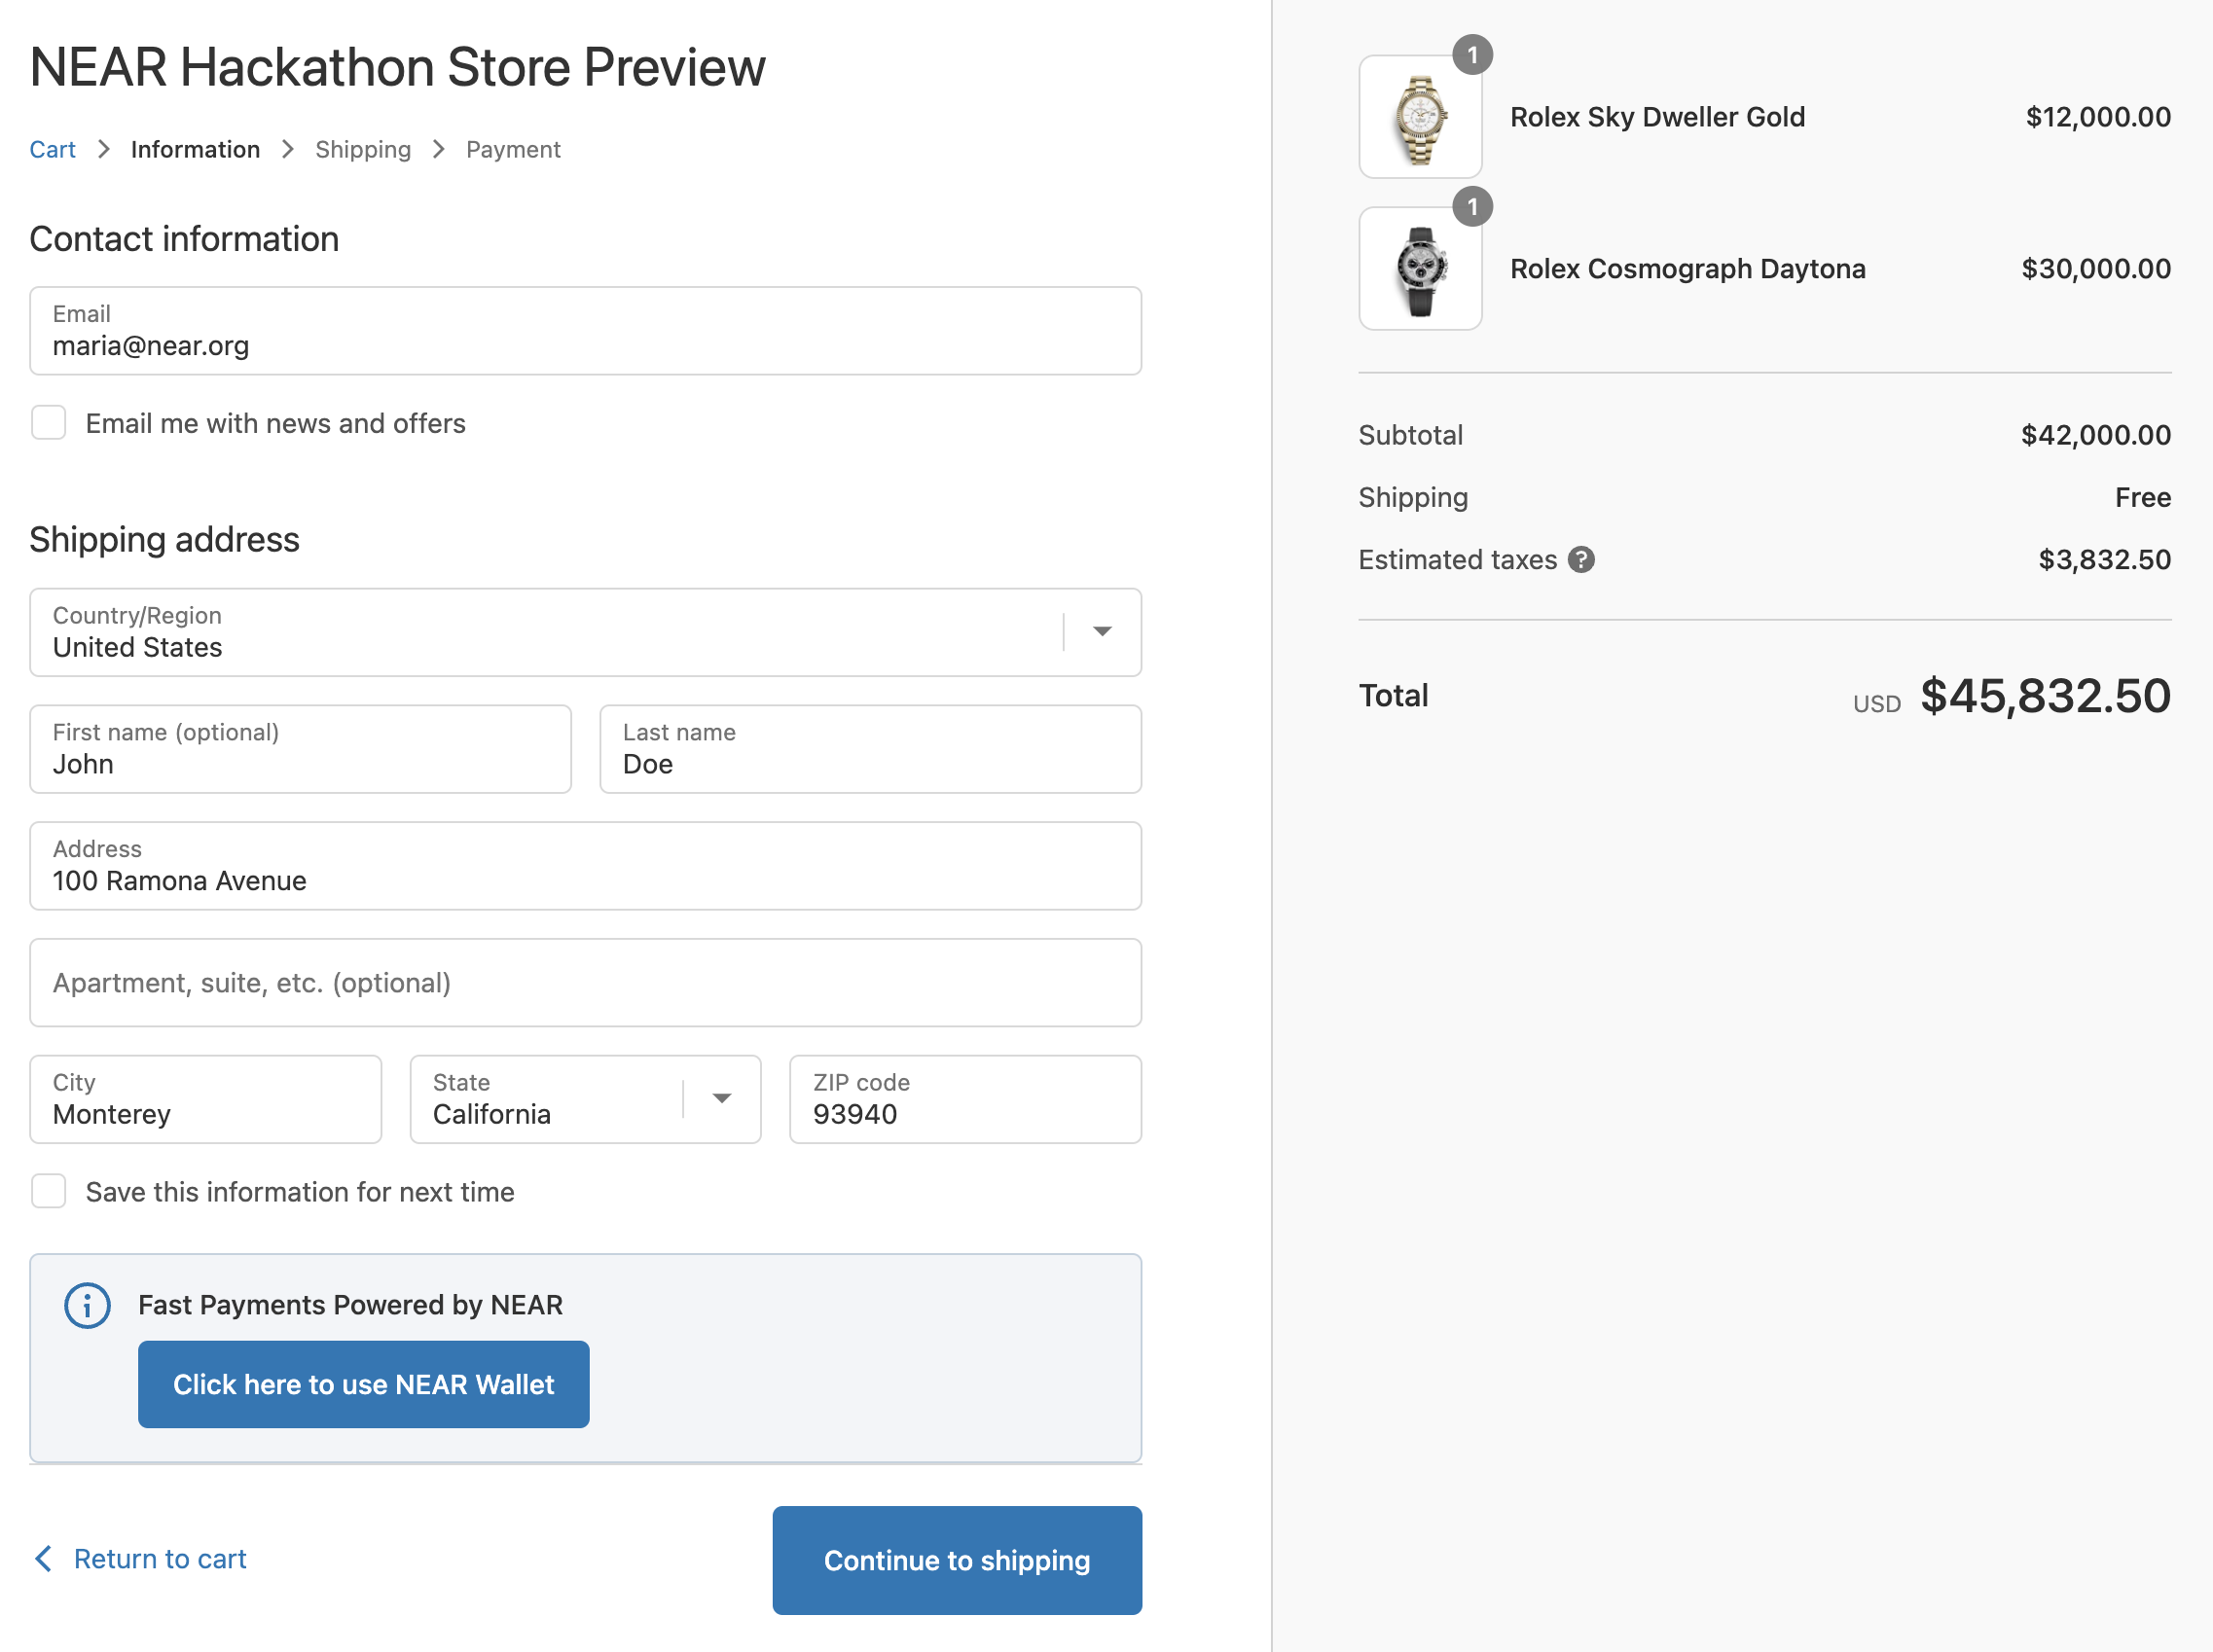2213x1652 pixels.
Task: Select the Payment breadcrumb step
Action: (x=513, y=150)
